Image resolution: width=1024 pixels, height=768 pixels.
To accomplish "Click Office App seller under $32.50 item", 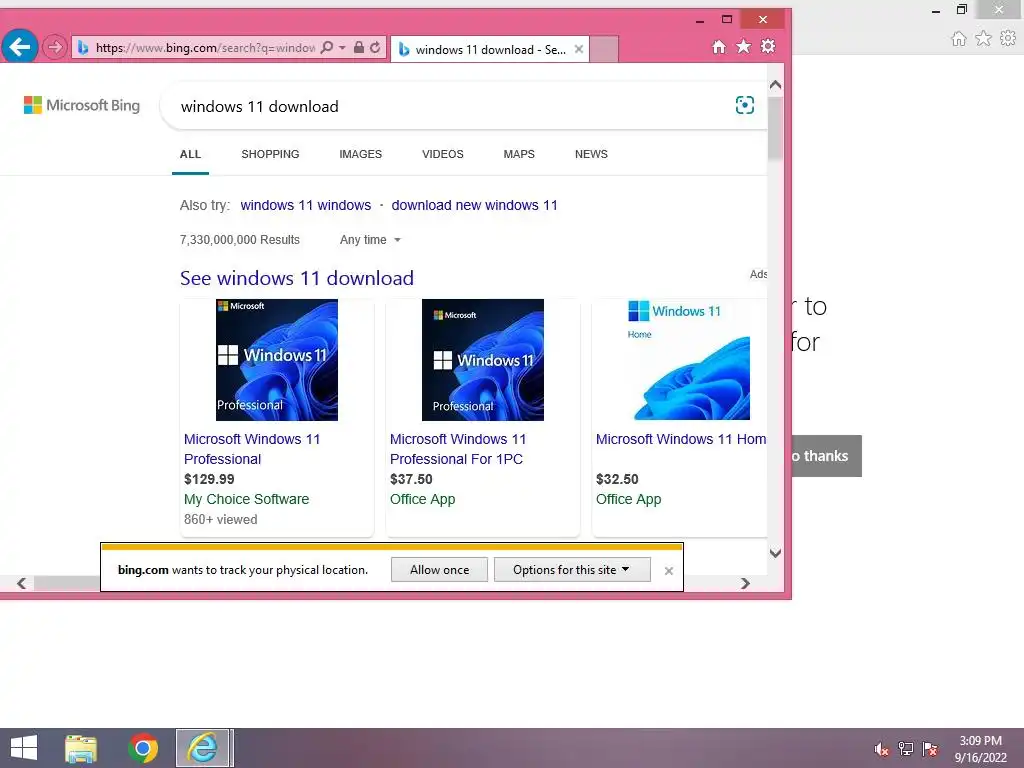I will (628, 499).
